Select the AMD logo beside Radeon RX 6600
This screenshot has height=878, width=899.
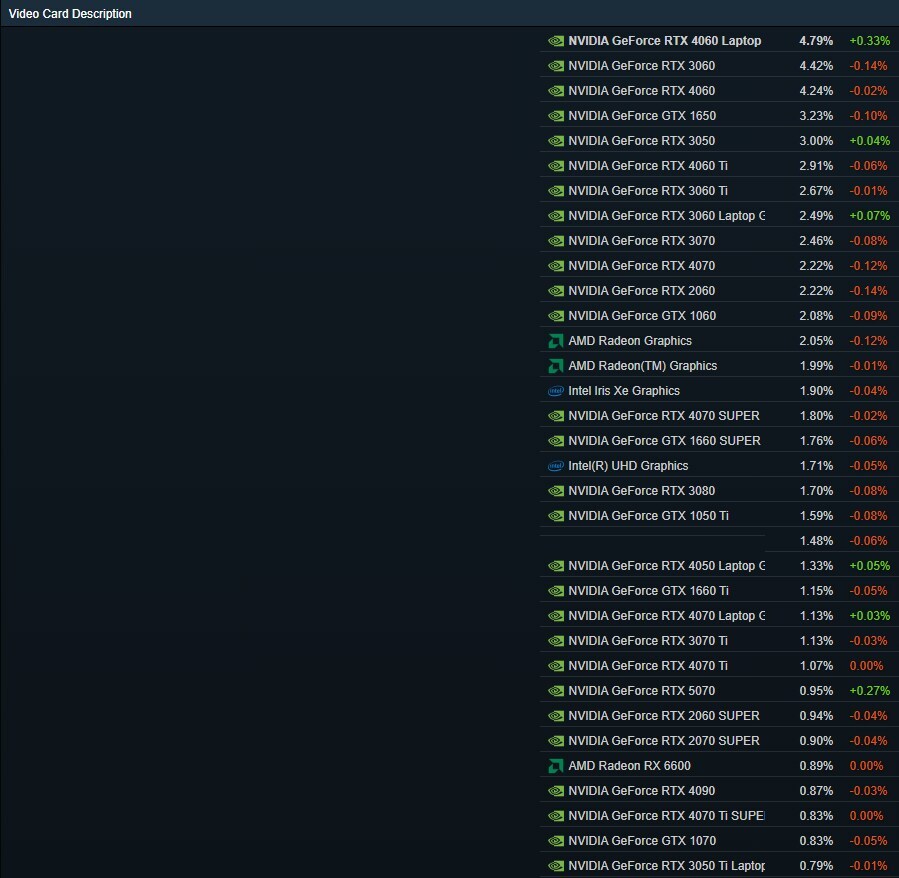[x=556, y=766]
